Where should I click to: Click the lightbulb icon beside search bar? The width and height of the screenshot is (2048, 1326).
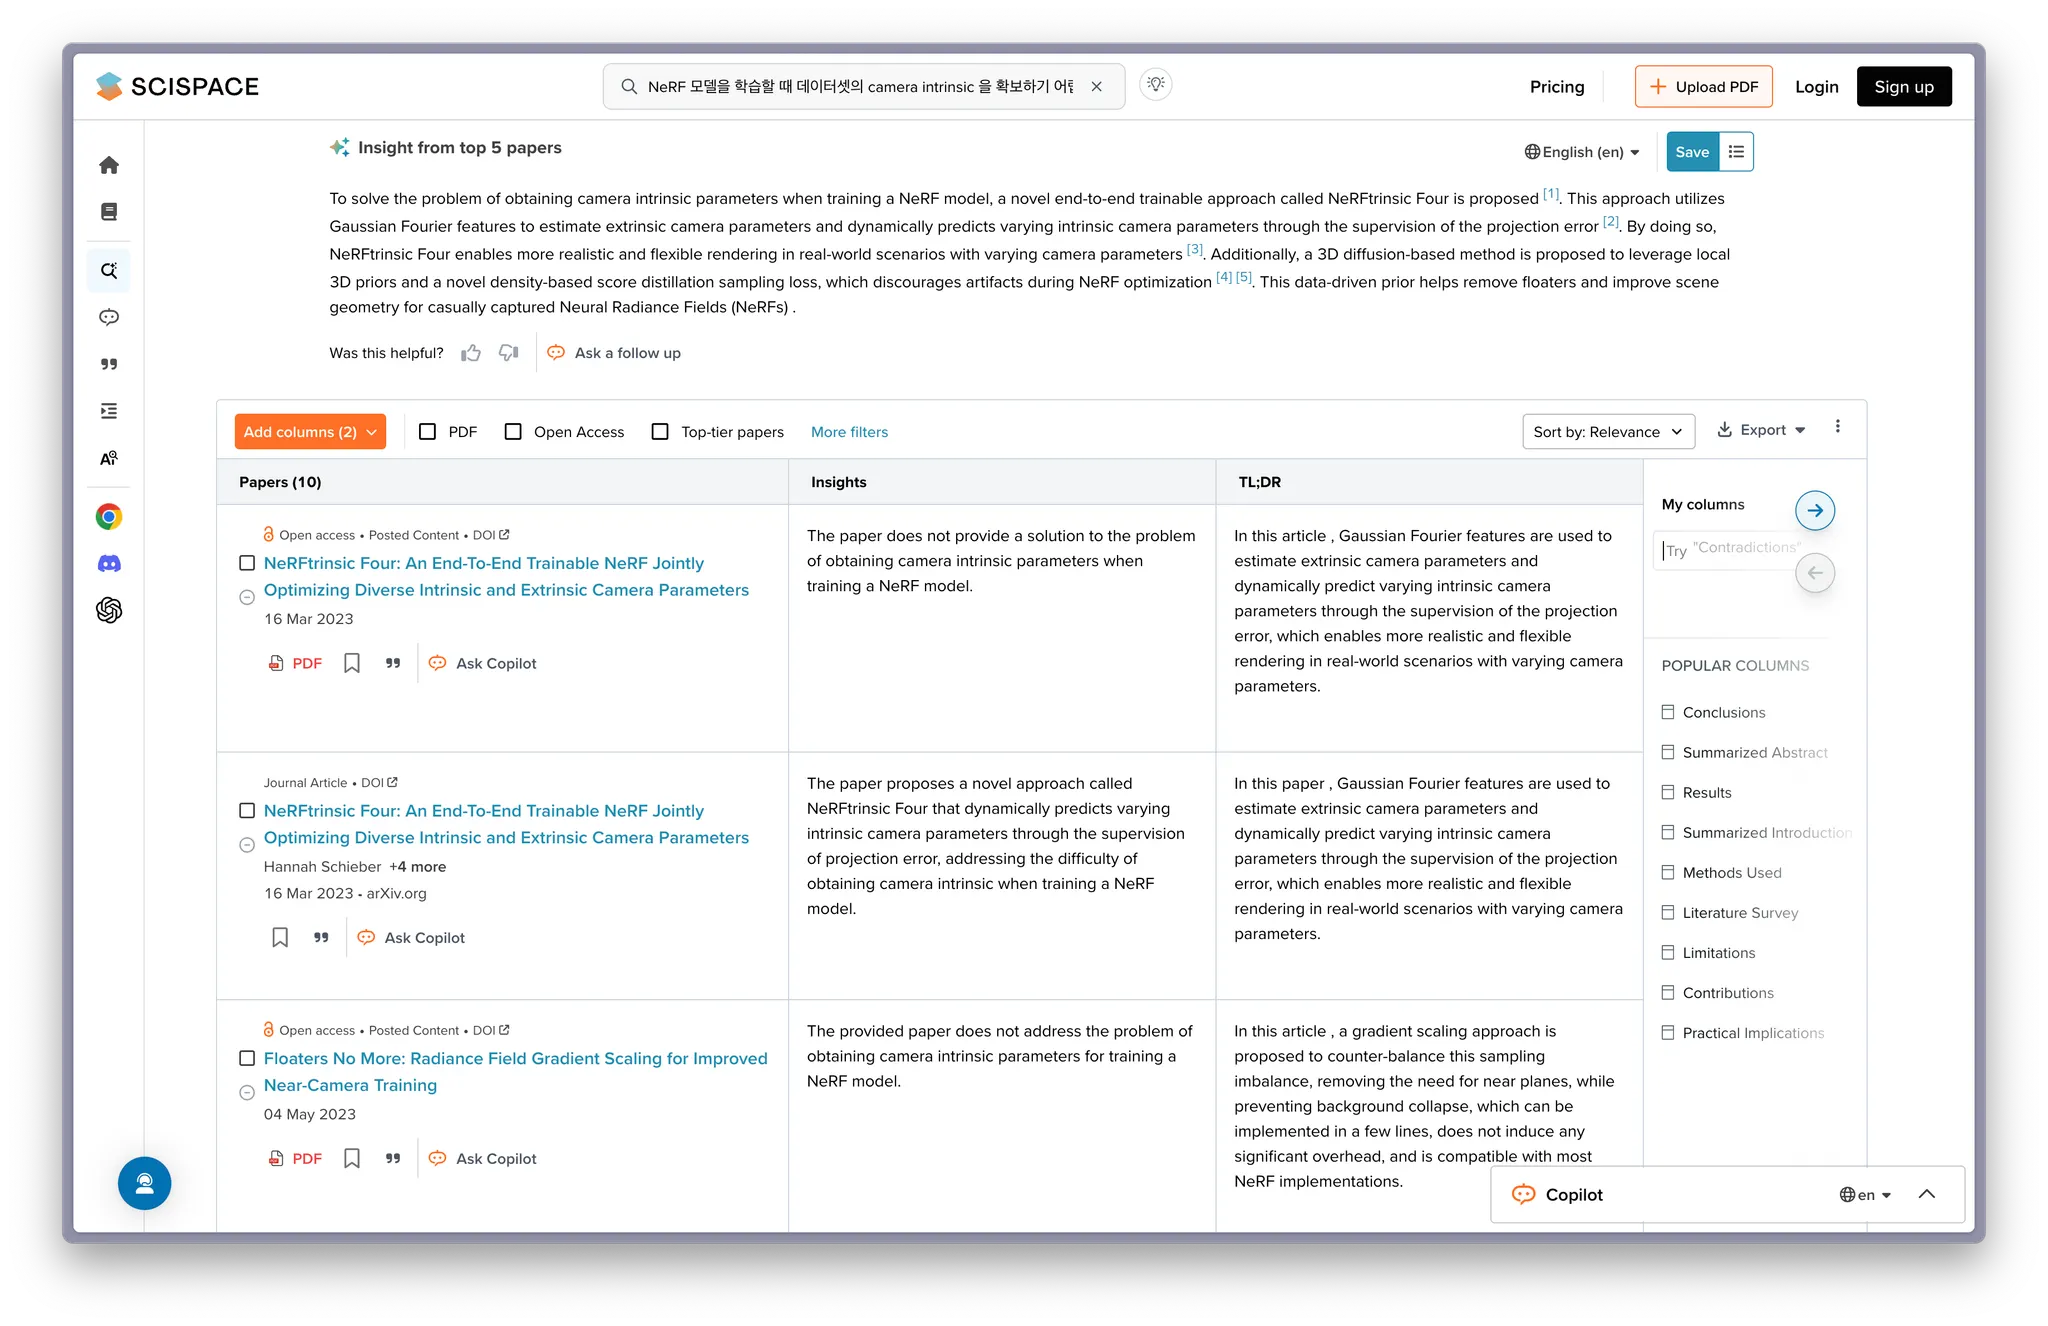tap(1156, 85)
